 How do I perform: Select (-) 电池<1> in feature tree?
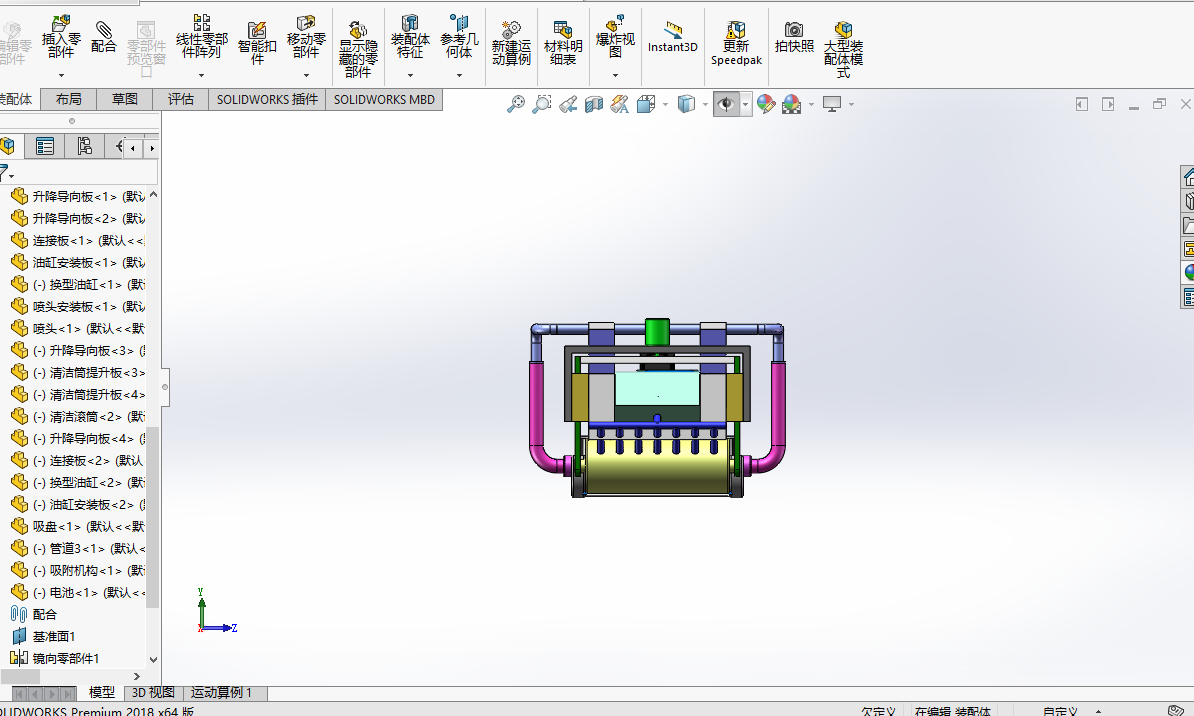(78, 593)
